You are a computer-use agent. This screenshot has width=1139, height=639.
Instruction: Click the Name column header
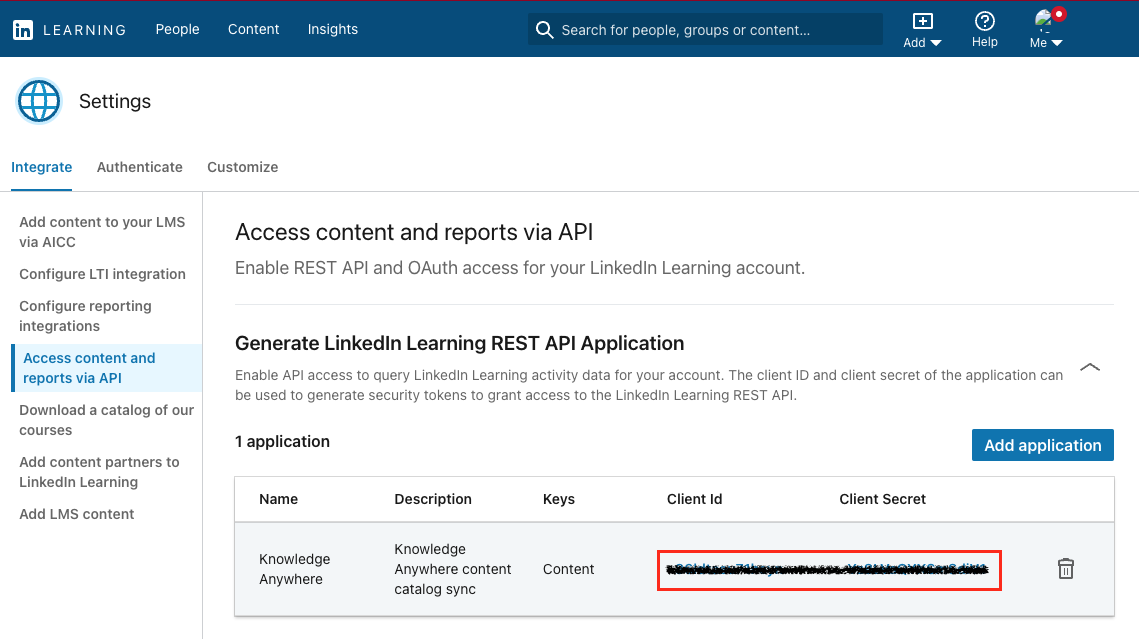278,499
